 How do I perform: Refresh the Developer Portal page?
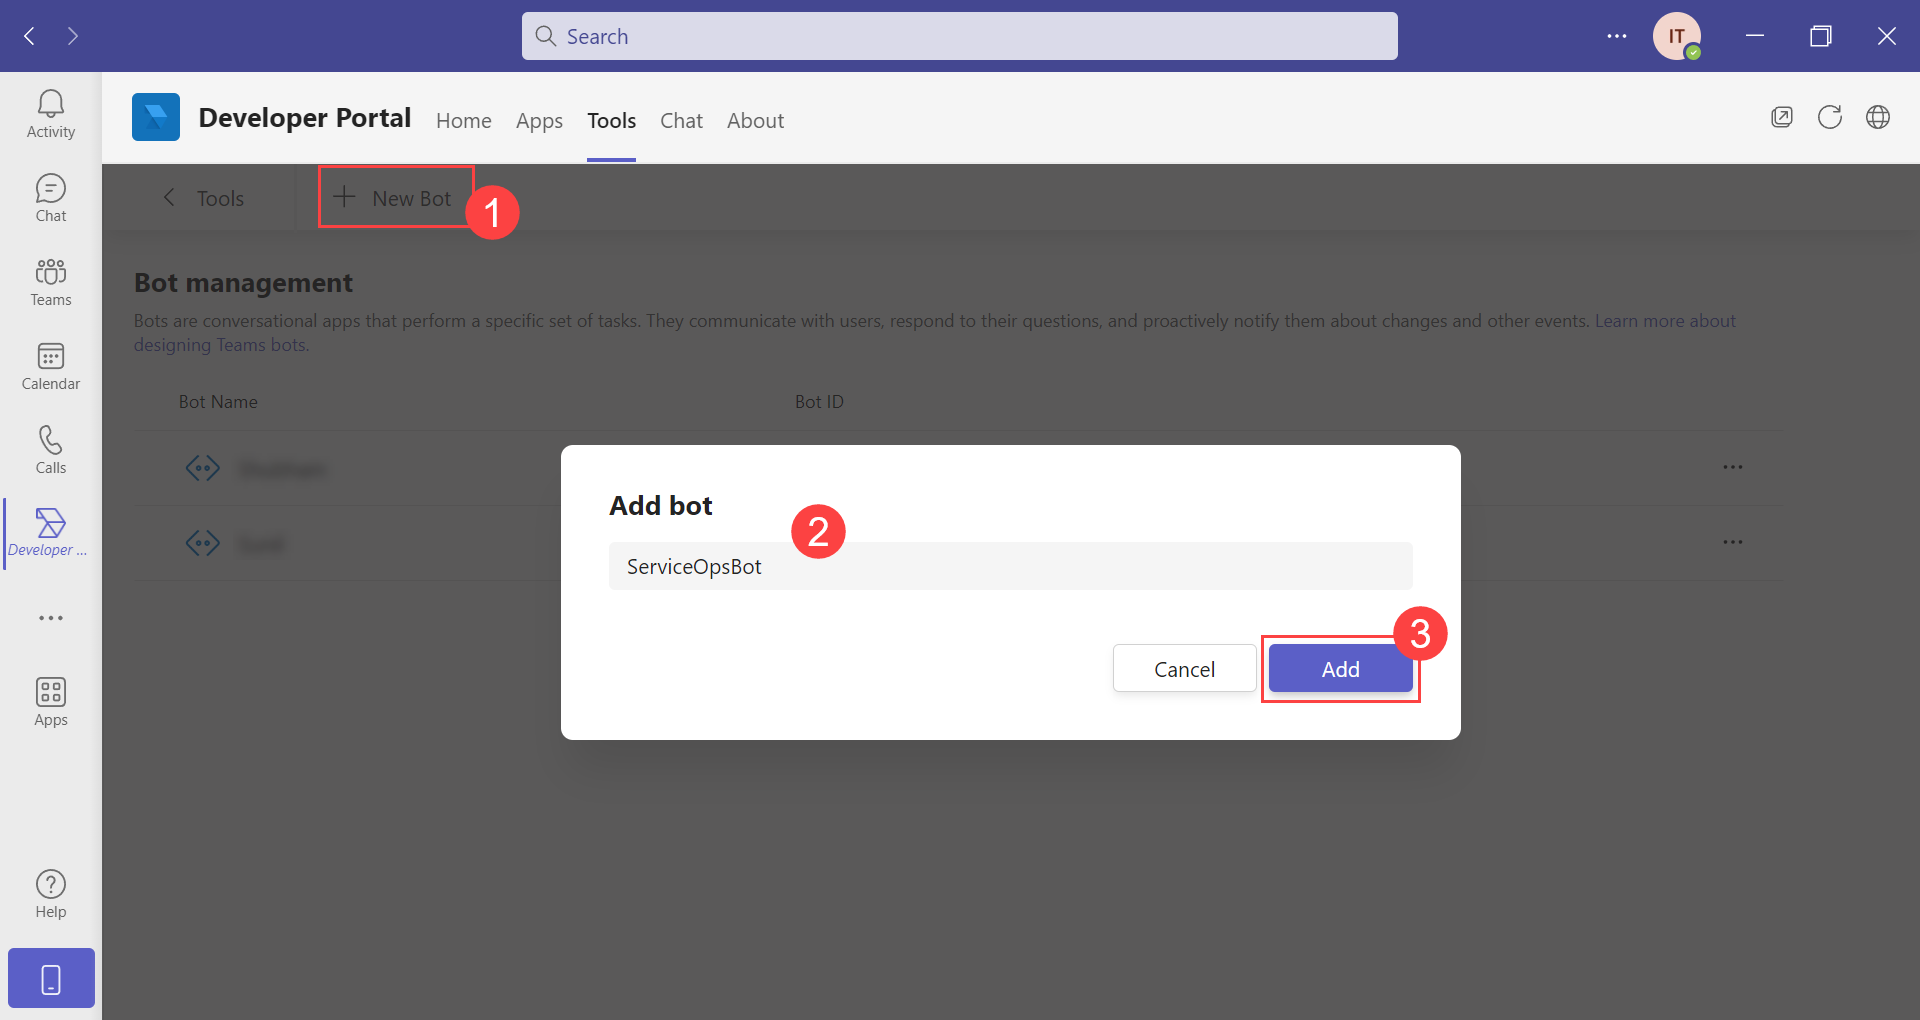(x=1830, y=117)
